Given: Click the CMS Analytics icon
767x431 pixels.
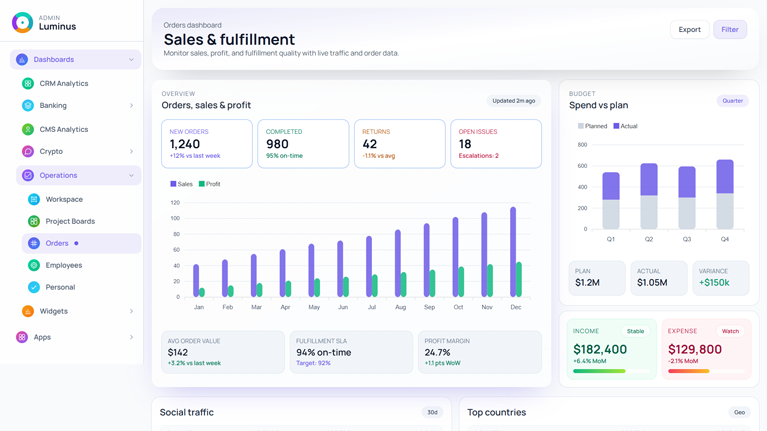Looking at the screenshot, I should (x=28, y=130).
